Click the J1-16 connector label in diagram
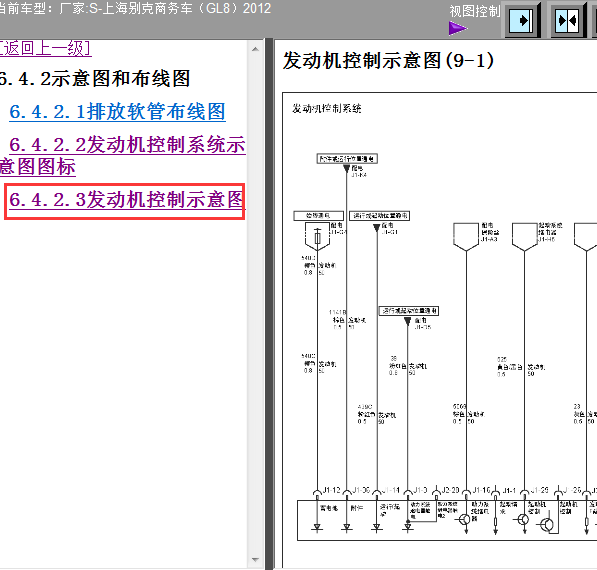 click(x=482, y=490)
